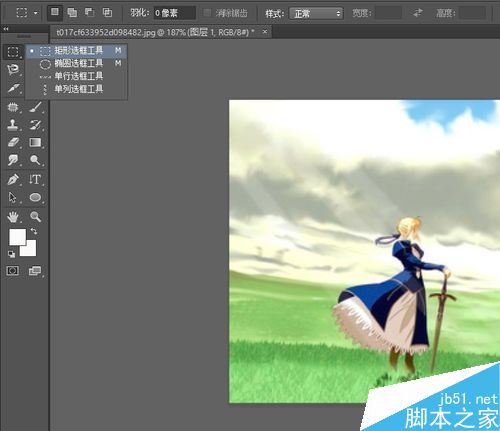This screenshot has height=431, width=500.
Task: Click the width (宽度) input field
Action: [388, 13]
